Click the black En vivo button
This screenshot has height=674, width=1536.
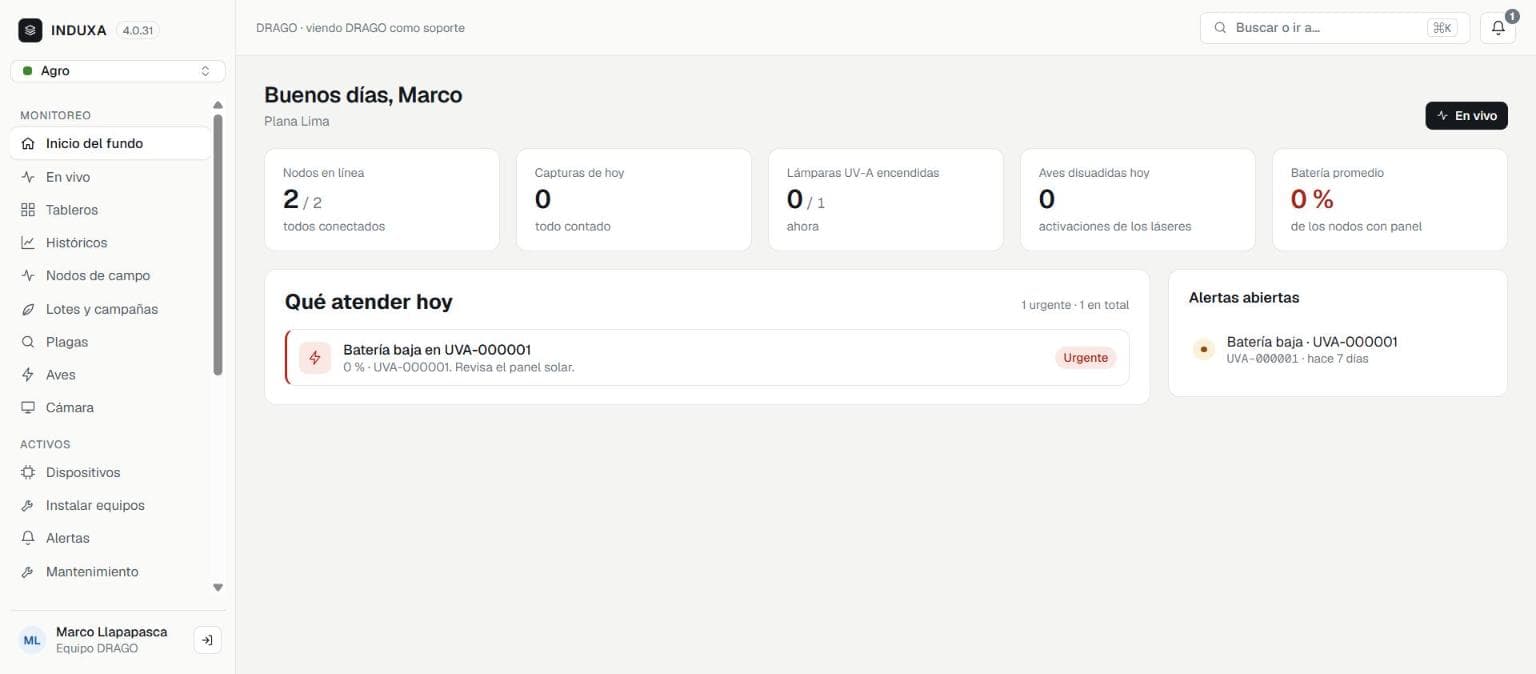click(1466, 116)
